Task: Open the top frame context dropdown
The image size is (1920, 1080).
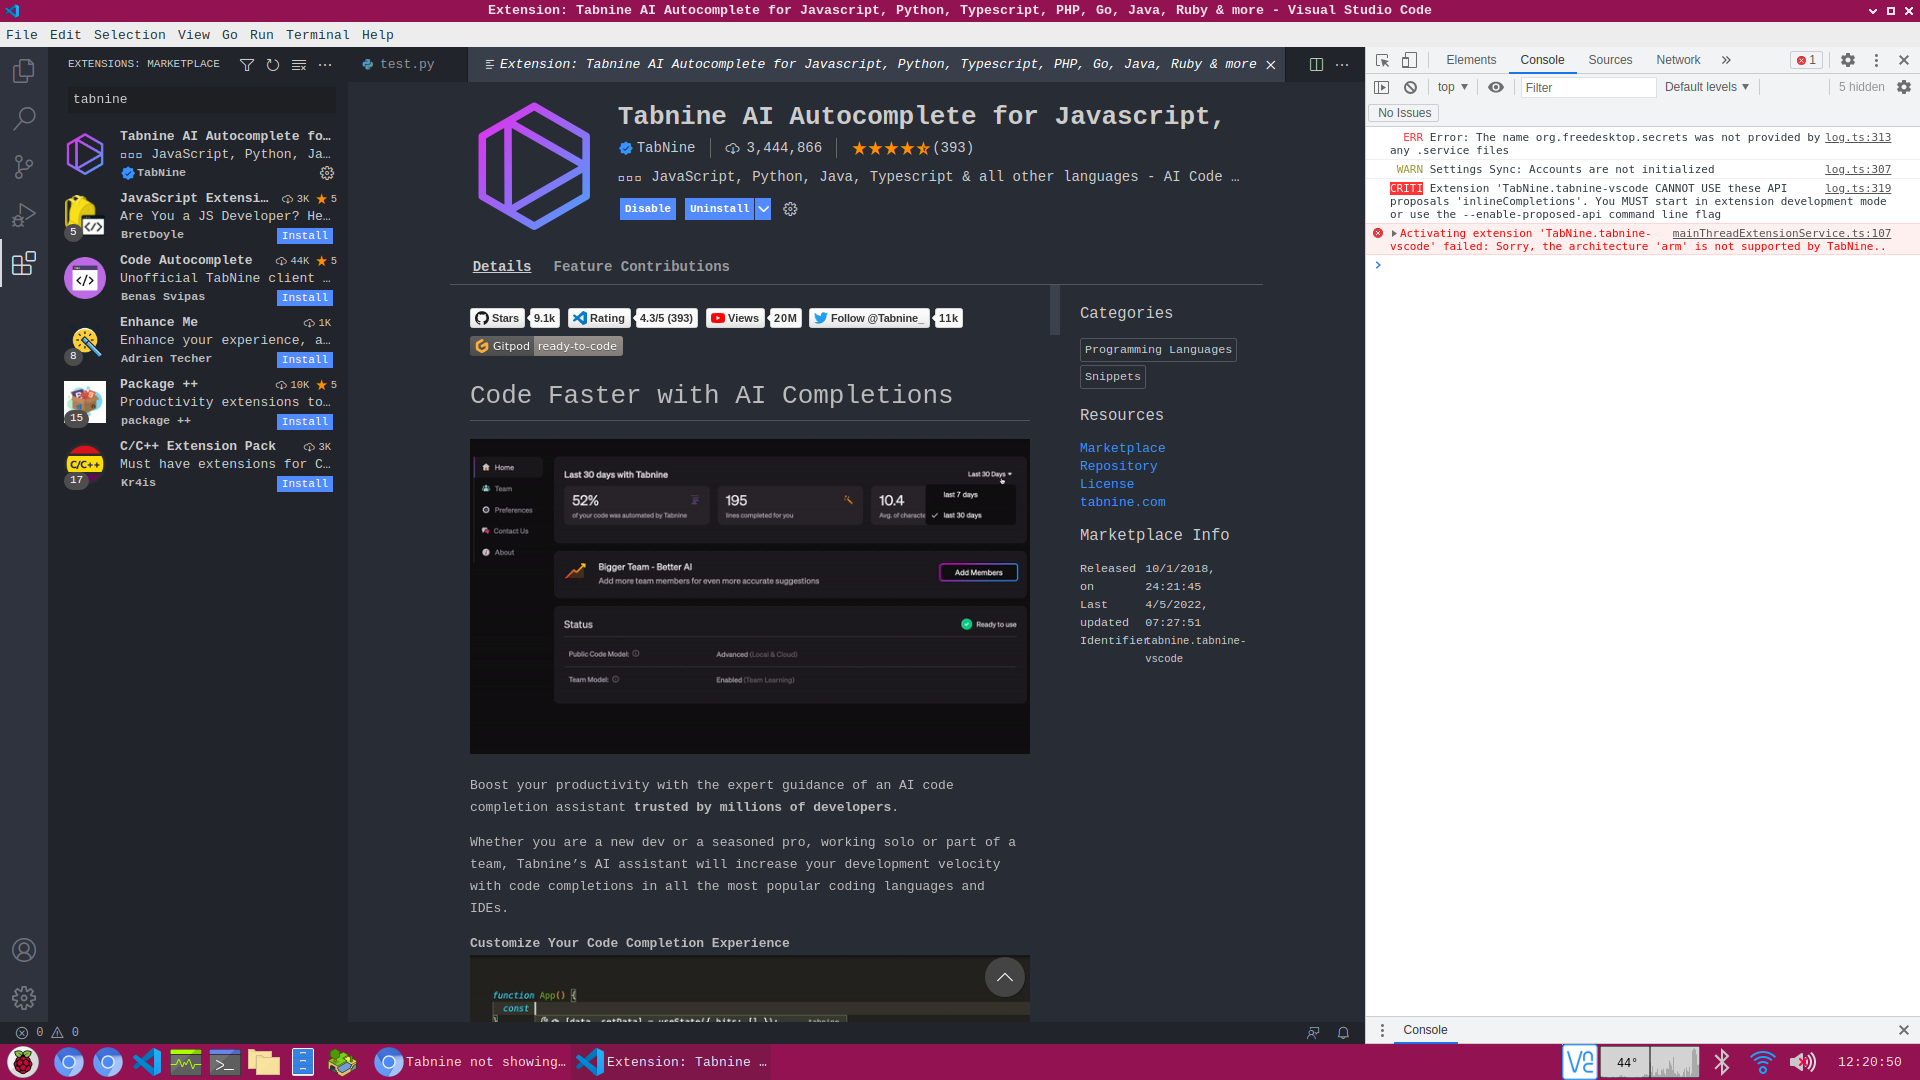Action: tap(1451, 87)
